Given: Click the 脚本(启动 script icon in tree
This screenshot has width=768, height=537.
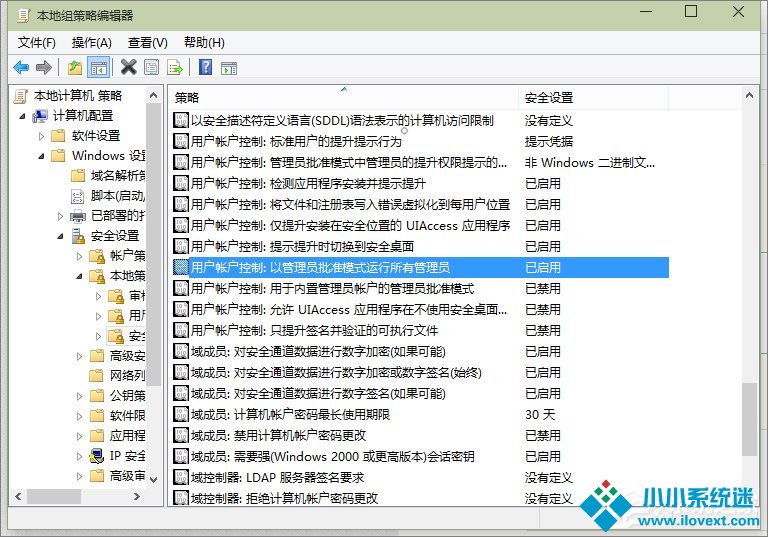Looking at the screenshot, I should [x=77, y=196].
